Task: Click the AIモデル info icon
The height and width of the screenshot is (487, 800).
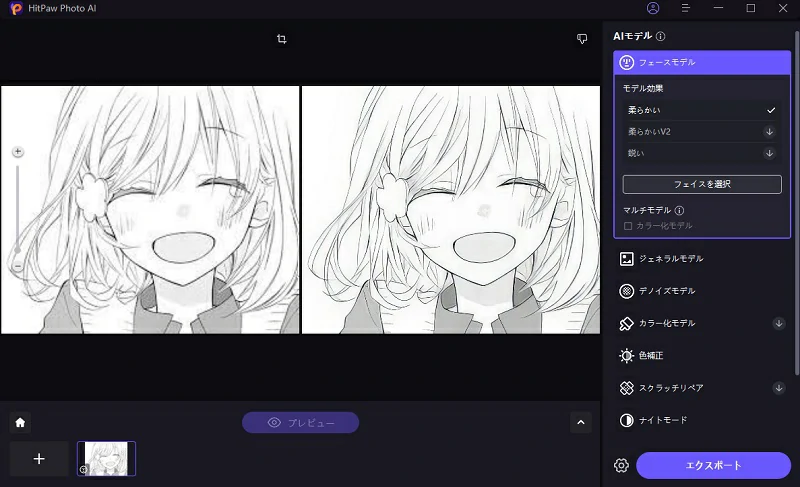Action: tap(661, 36)
